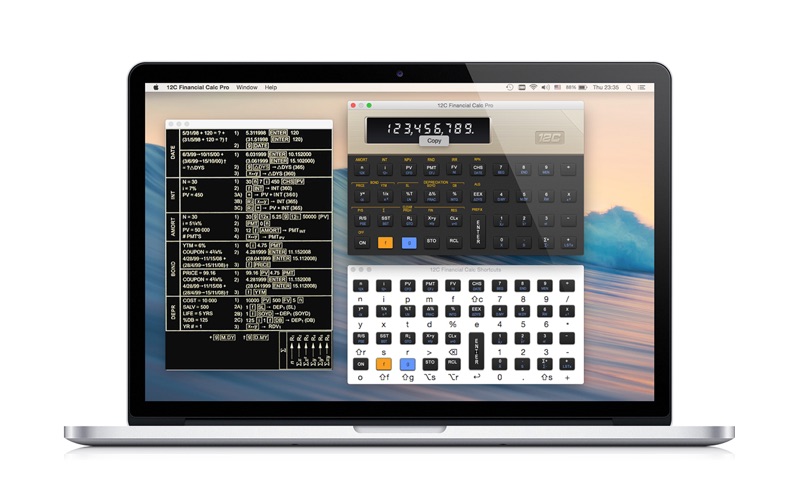This screenshot has height=500, width=800.
Task: Click the 12C Financial Calc Shortcuts title bar
Action: coord(465,269)
